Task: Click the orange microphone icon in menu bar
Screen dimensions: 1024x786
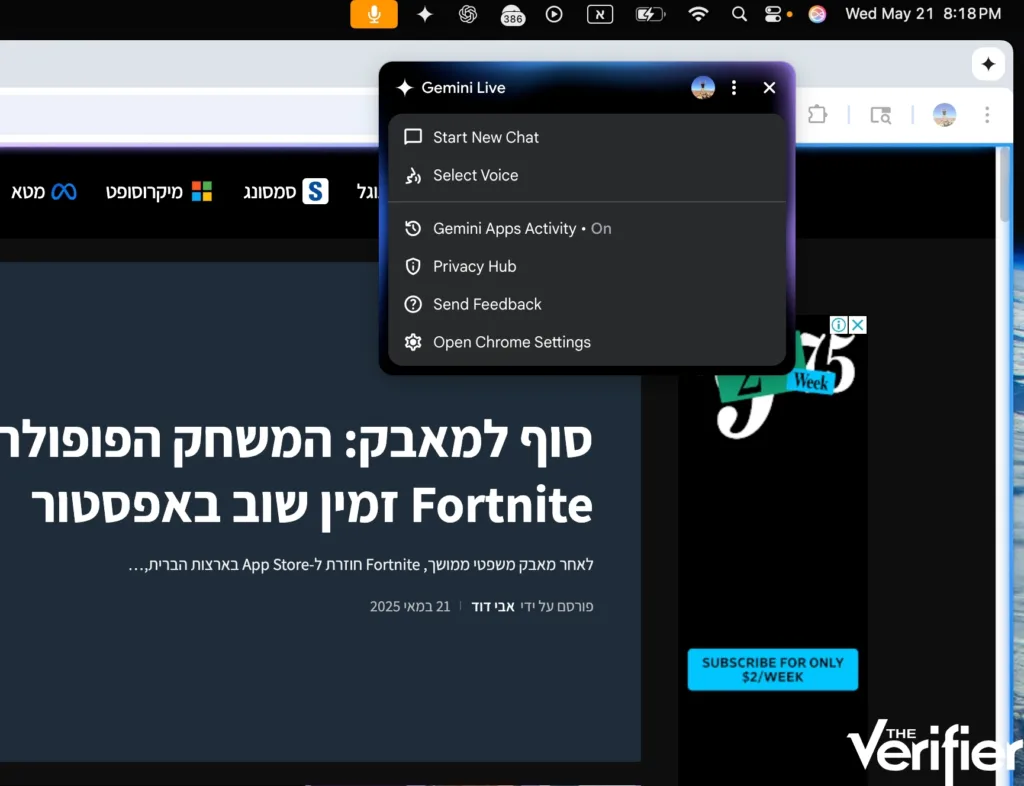Action: 374,14
